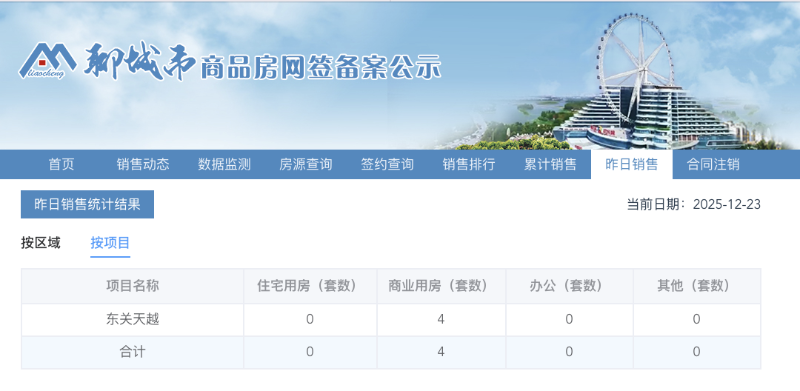Select 房源查询 in the navigation bar
This screenshot has width=800, height=391.
click(306, 164)
